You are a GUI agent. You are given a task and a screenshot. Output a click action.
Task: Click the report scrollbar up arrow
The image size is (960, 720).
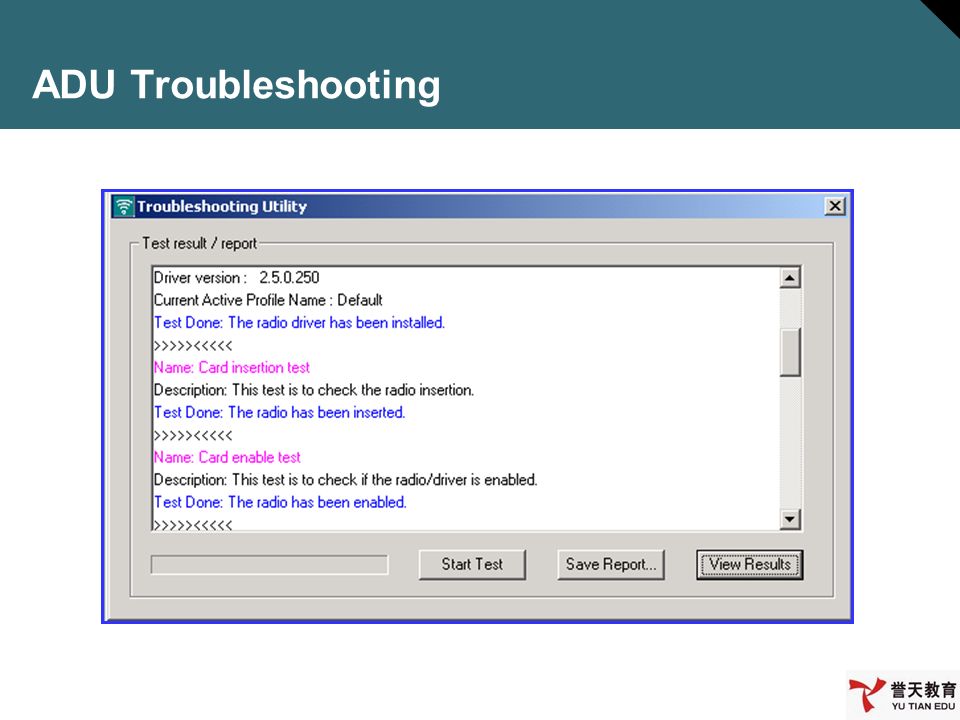[x=790, y=278]
